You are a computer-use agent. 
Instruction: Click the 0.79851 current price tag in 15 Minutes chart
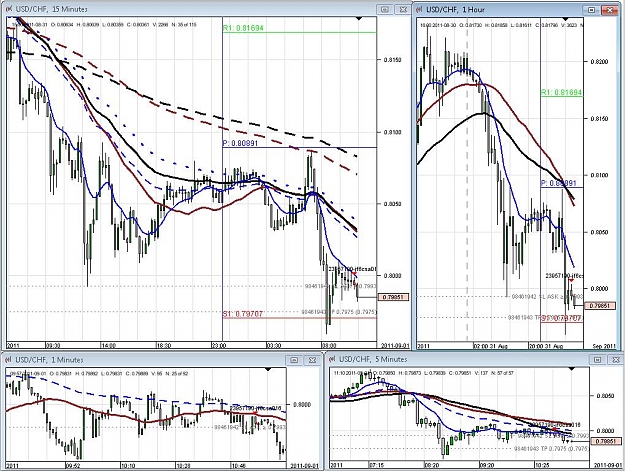(393, 297)
